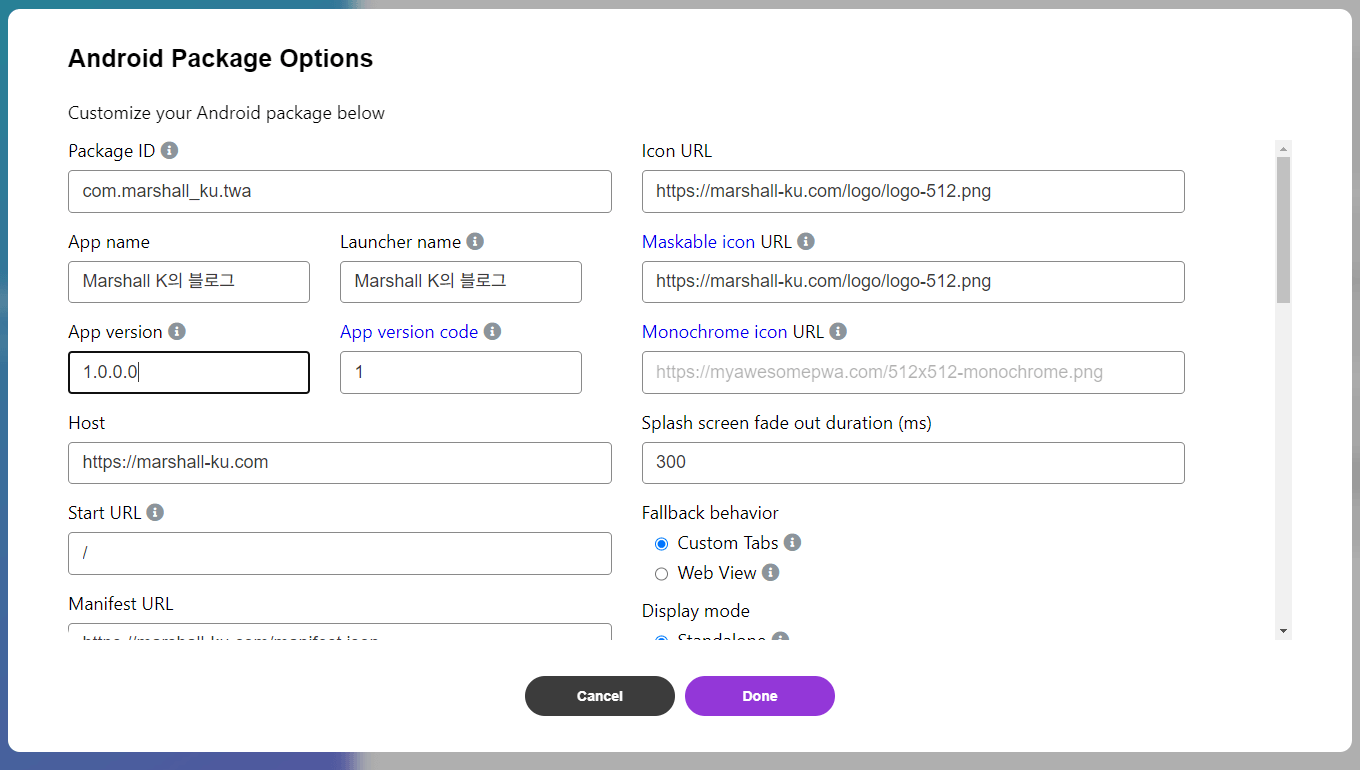Click the scroll down arrow of the scrollbar
The width and height of the screenshot is (1360, 770).
[x=1283, y=631]
